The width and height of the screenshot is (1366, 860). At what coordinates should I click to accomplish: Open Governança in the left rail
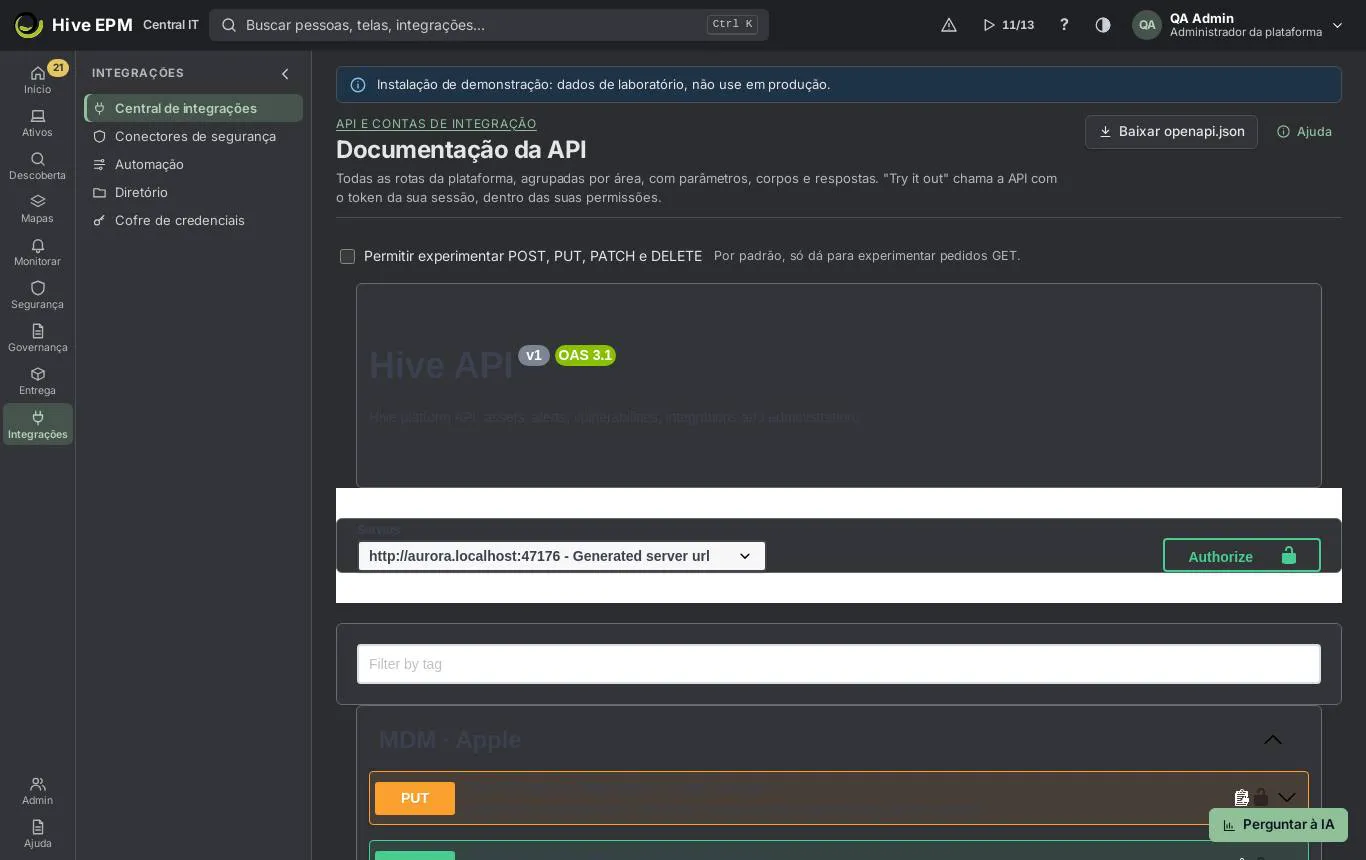pos(37,338)
